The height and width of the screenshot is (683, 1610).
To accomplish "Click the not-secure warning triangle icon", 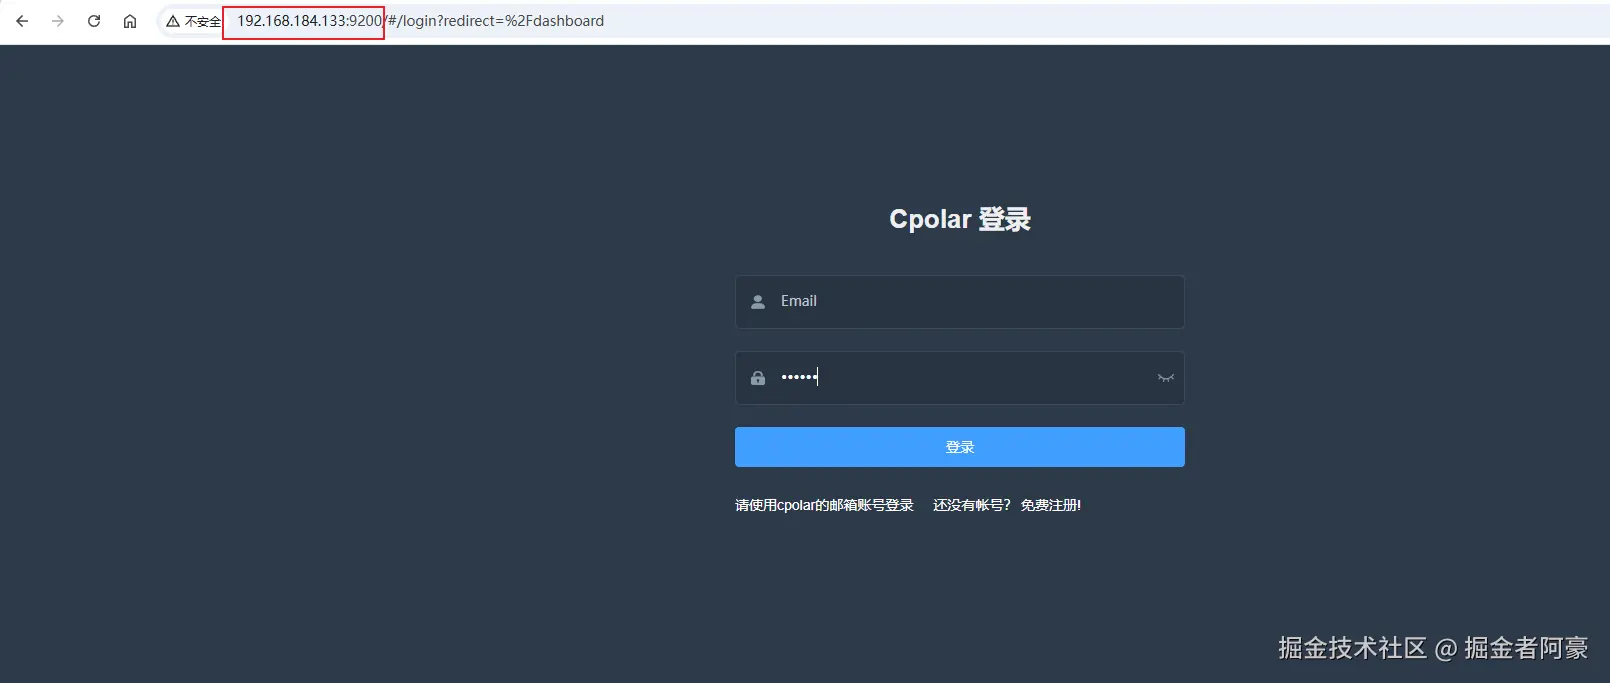I will pyautogui.click(x=173, y=21).
